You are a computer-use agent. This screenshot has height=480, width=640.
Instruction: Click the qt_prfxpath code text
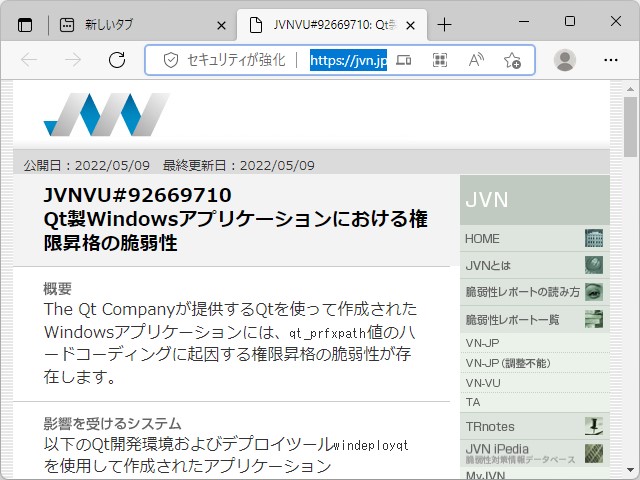tap(327, 333)
